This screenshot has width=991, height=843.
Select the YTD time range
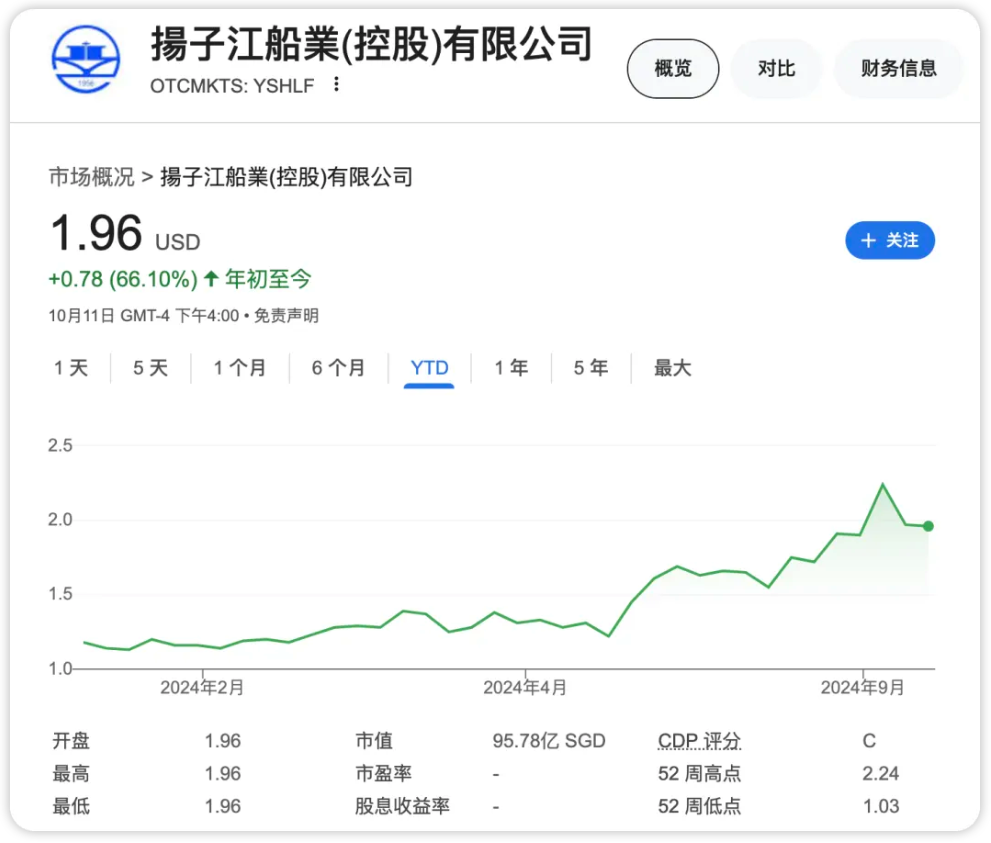point(429,368)
